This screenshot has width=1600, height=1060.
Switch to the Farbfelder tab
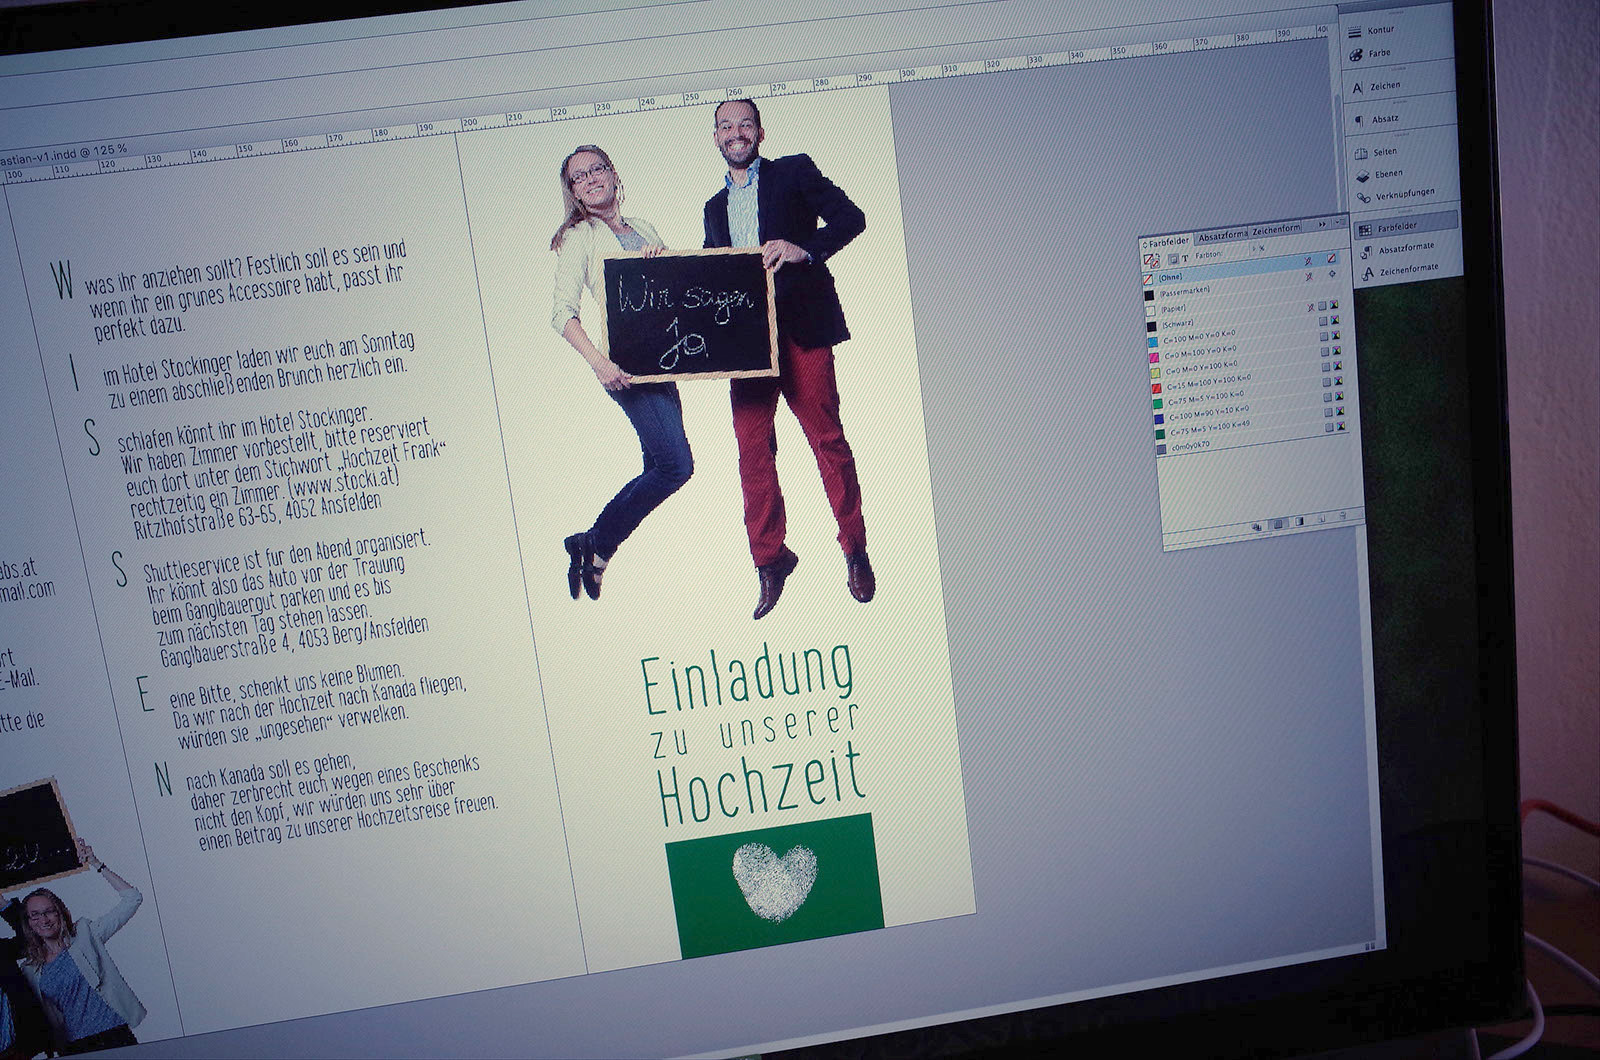[1166, 241]
